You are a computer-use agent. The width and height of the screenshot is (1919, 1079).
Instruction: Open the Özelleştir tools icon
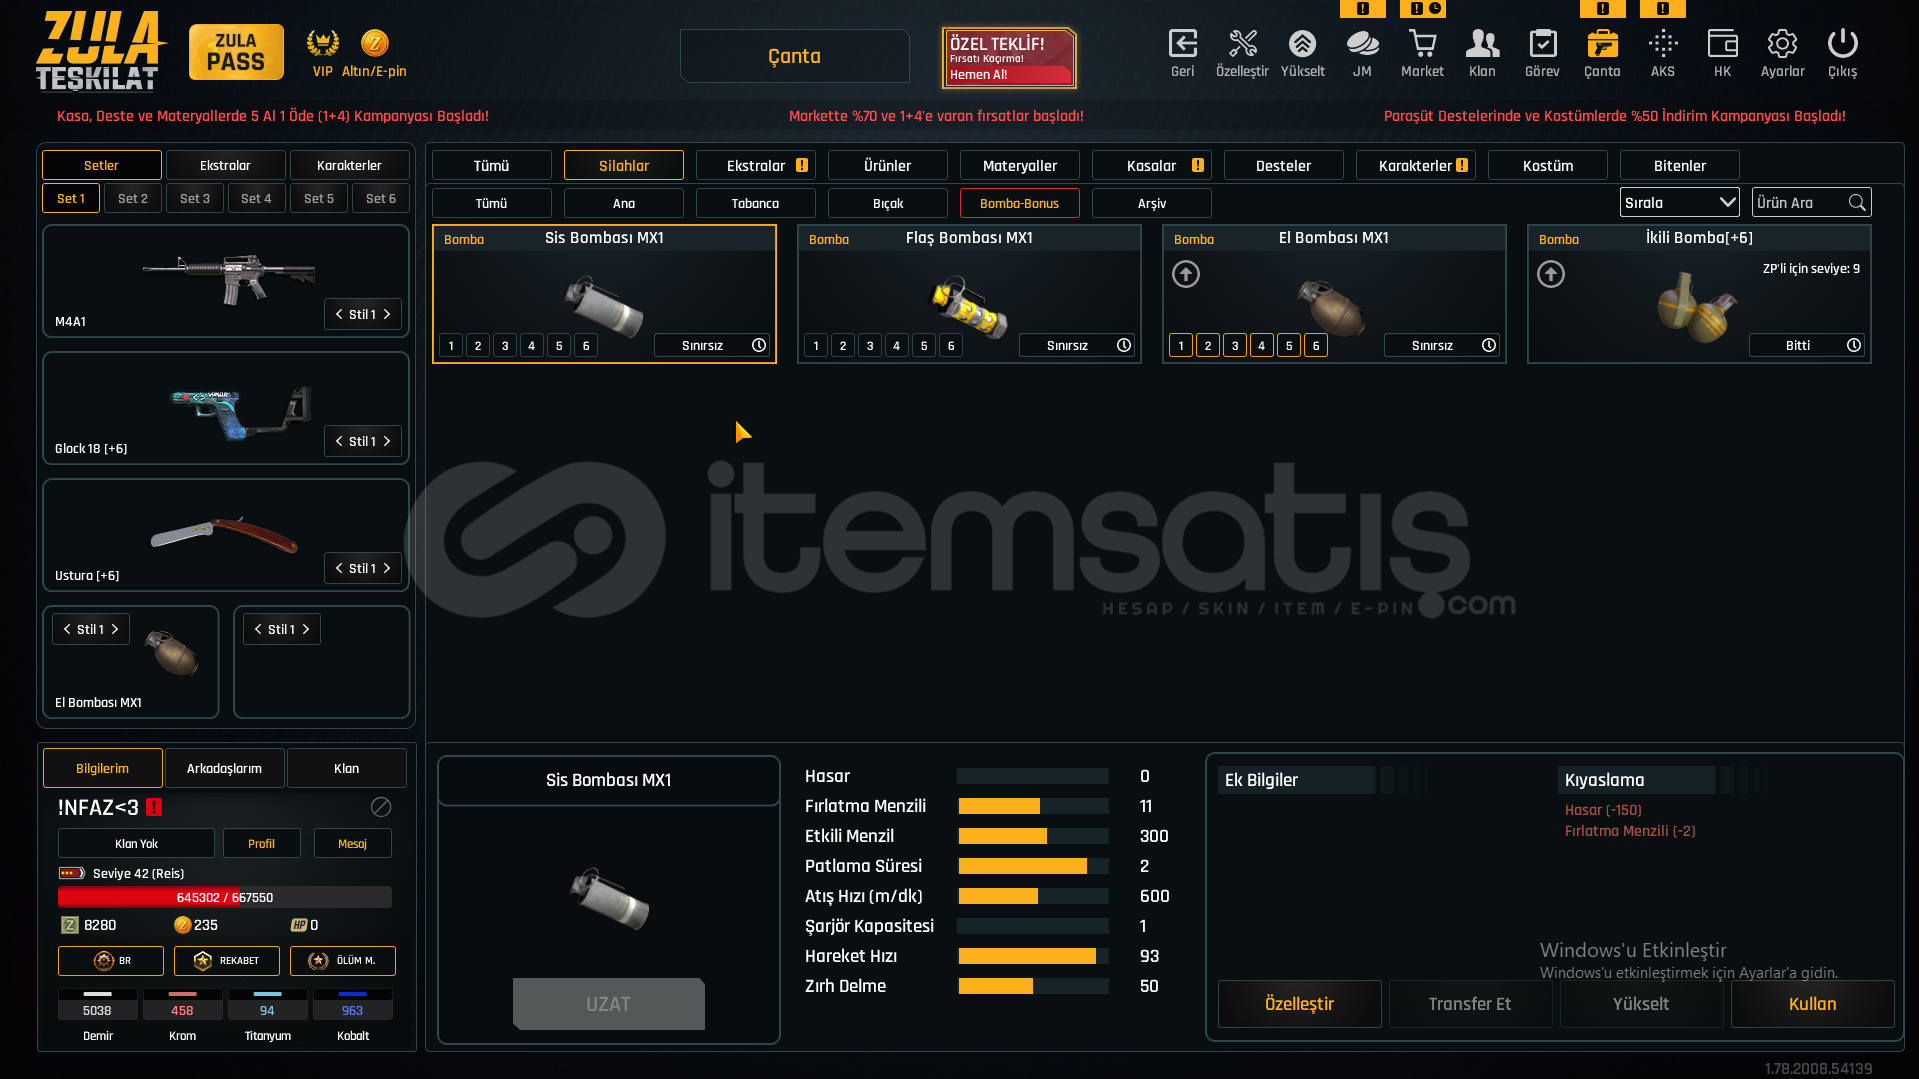pos(1242,45)
